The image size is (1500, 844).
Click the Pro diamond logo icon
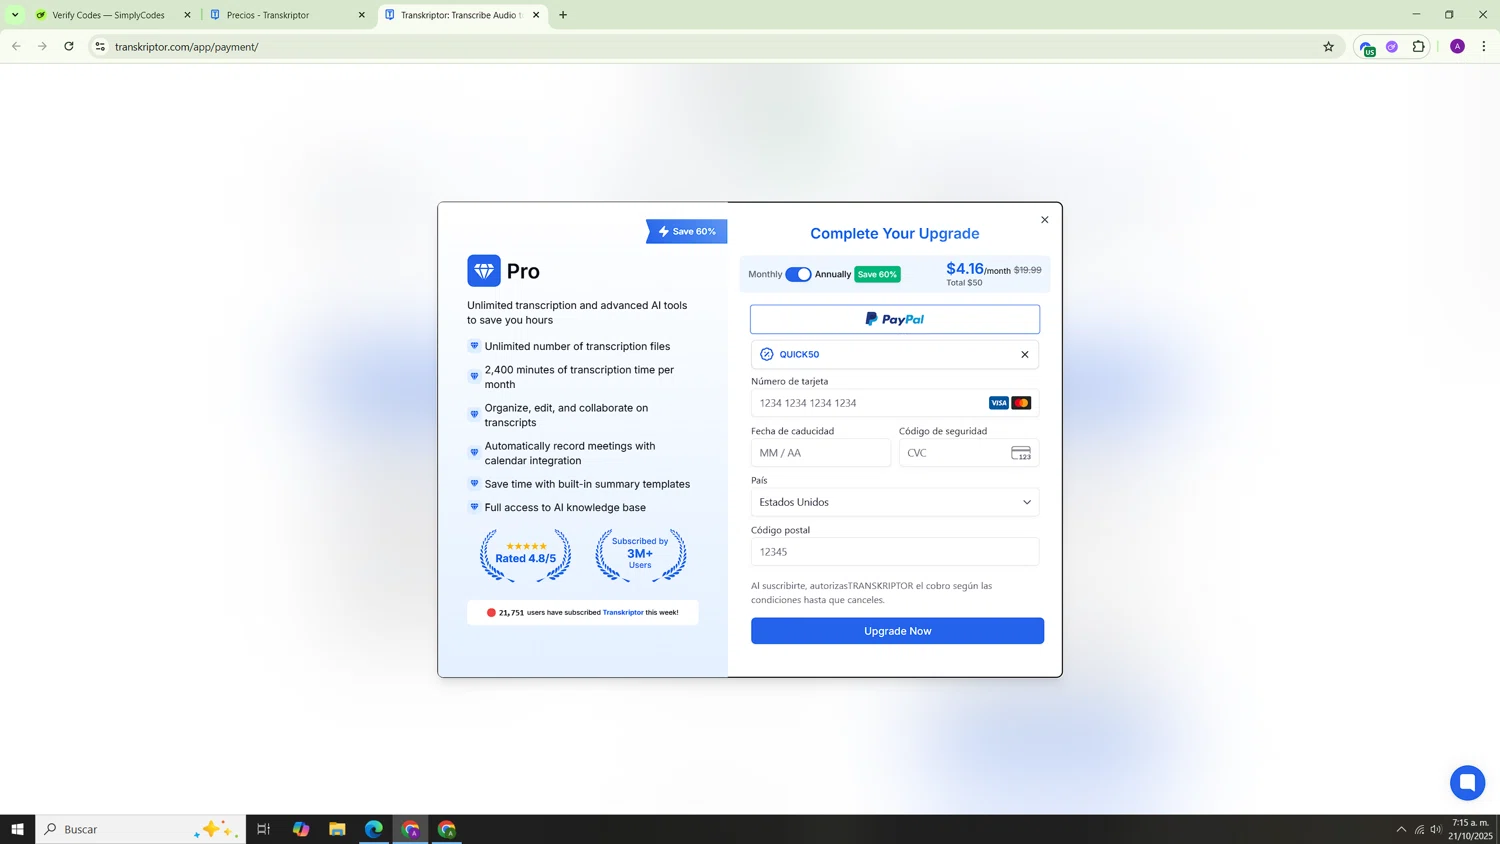pos(484,271)
